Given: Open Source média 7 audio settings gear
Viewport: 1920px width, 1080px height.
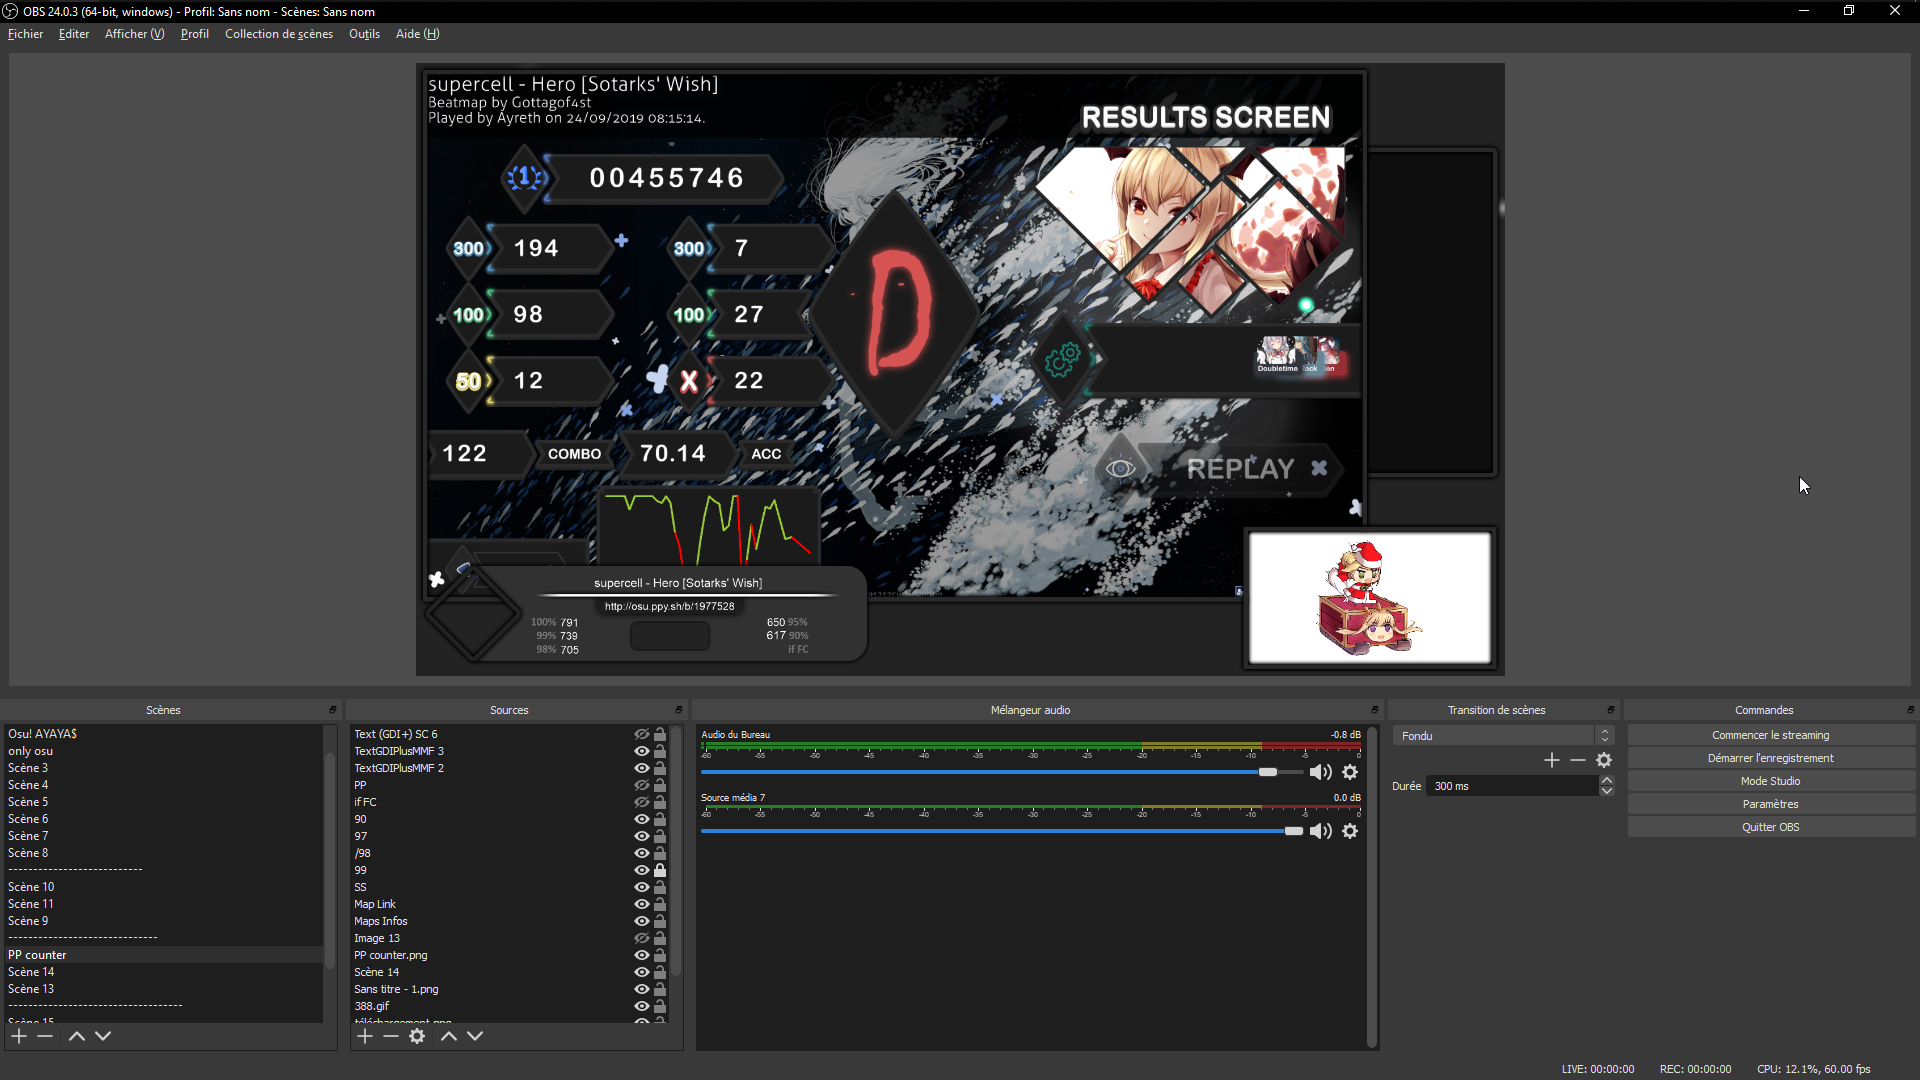Looking at the screenshot, I should (1350, 831).
